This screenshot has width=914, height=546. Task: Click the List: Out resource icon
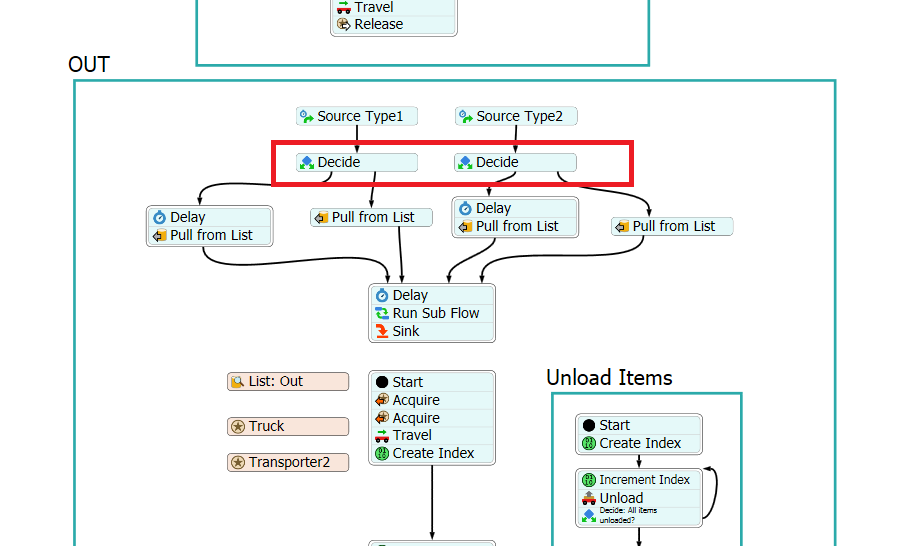pos(238,382)
